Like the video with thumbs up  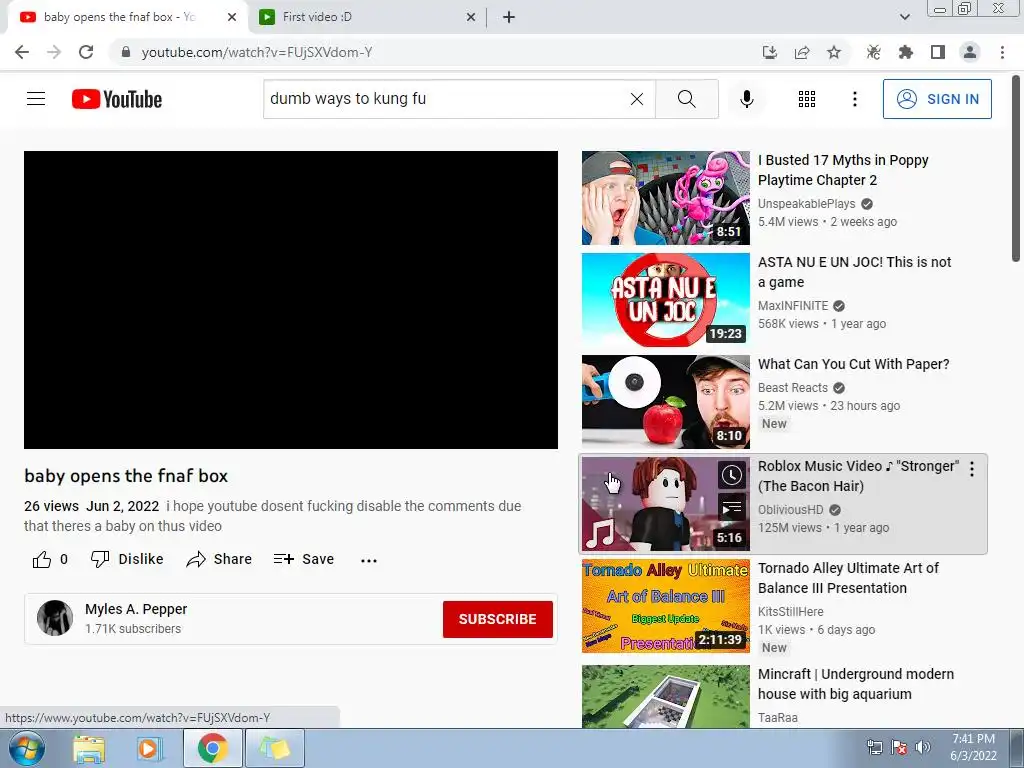tap(50, 560)
